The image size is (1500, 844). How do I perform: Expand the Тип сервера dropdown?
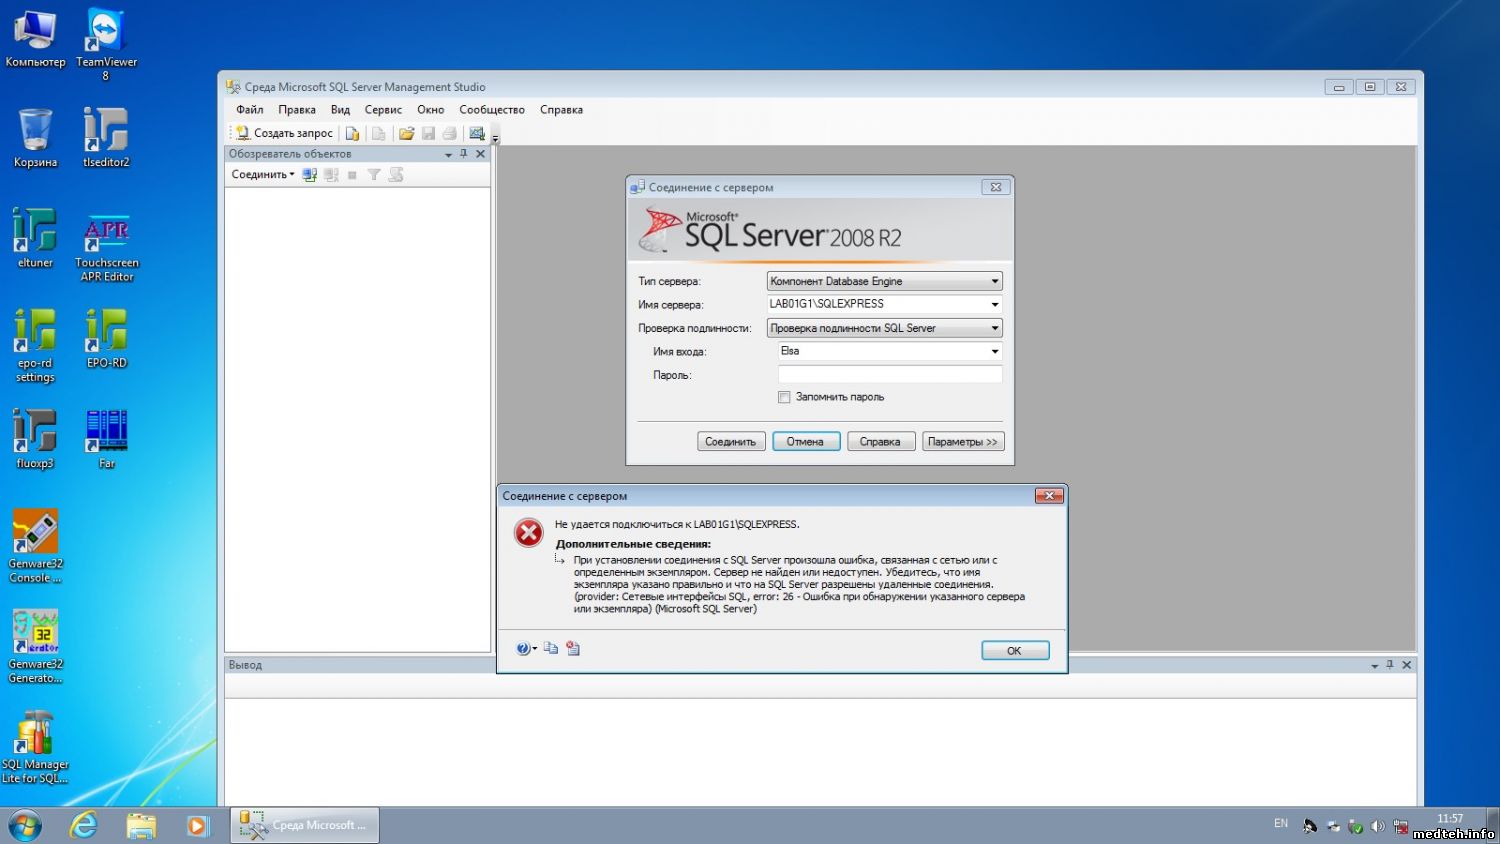point(994,281)
